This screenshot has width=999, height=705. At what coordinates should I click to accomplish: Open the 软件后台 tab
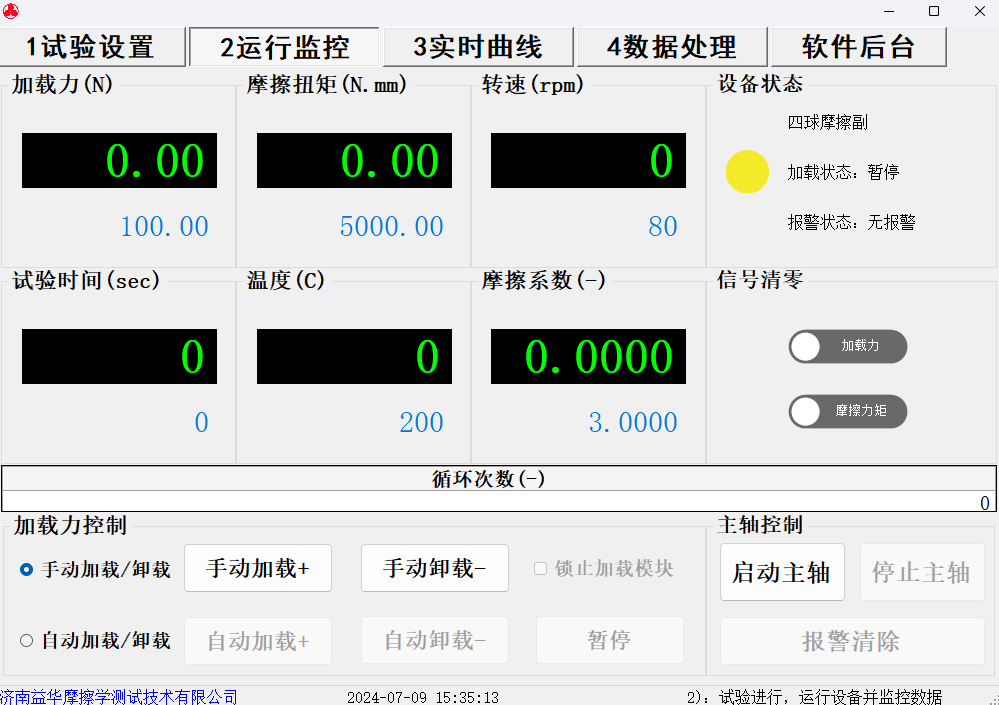tap(858, 47)
